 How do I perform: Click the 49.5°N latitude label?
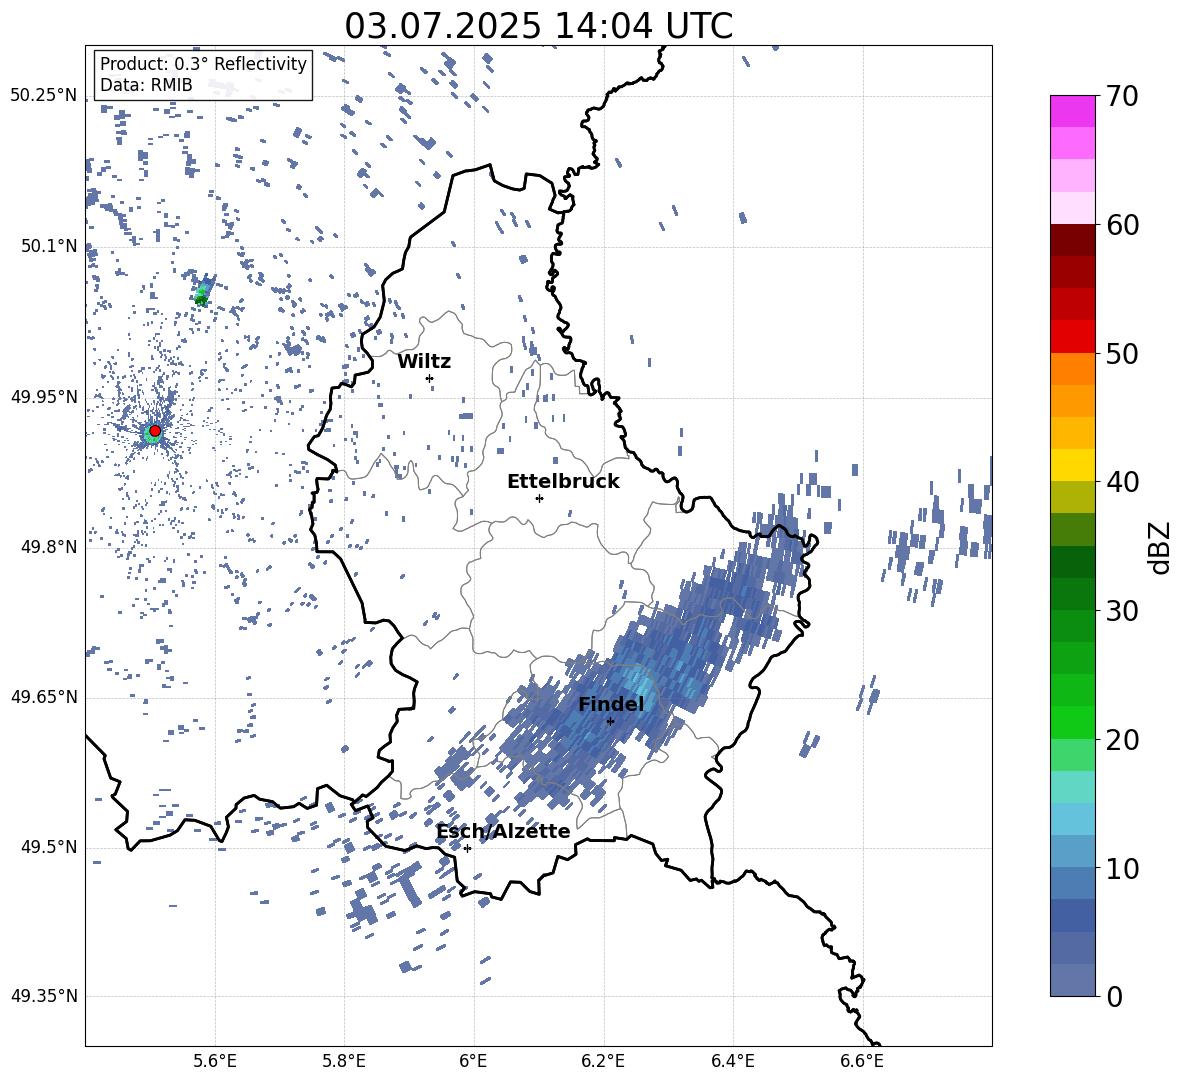click(50, 847)
